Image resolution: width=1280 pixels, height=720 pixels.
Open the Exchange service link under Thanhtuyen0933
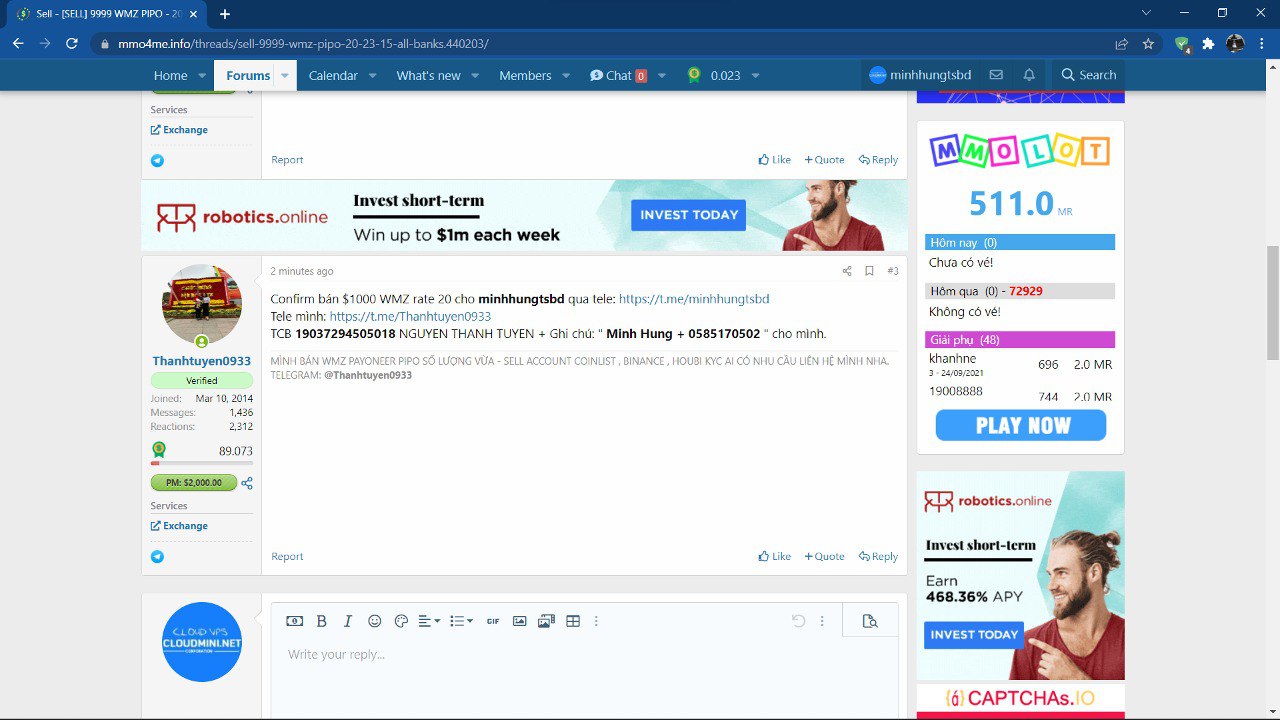[179, 526]
